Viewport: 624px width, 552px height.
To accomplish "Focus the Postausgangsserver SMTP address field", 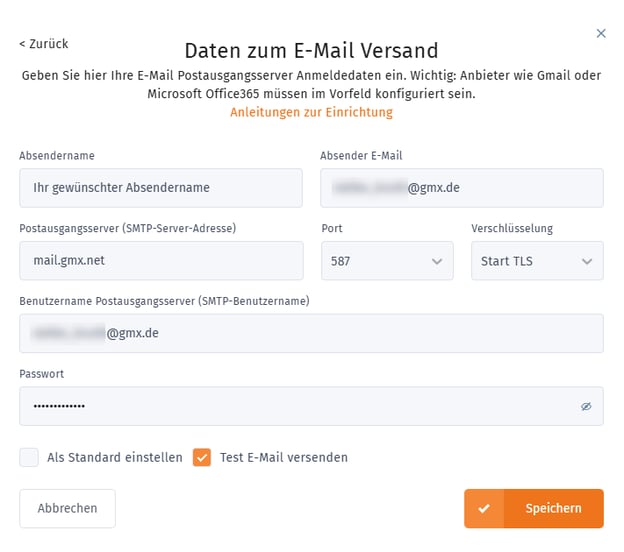I will pos(161,261).
